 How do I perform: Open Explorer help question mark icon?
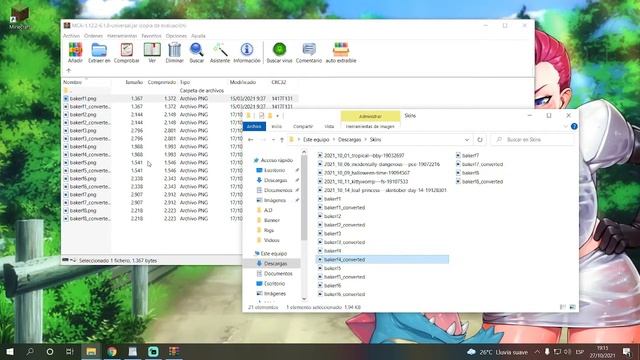pos(574,127)
